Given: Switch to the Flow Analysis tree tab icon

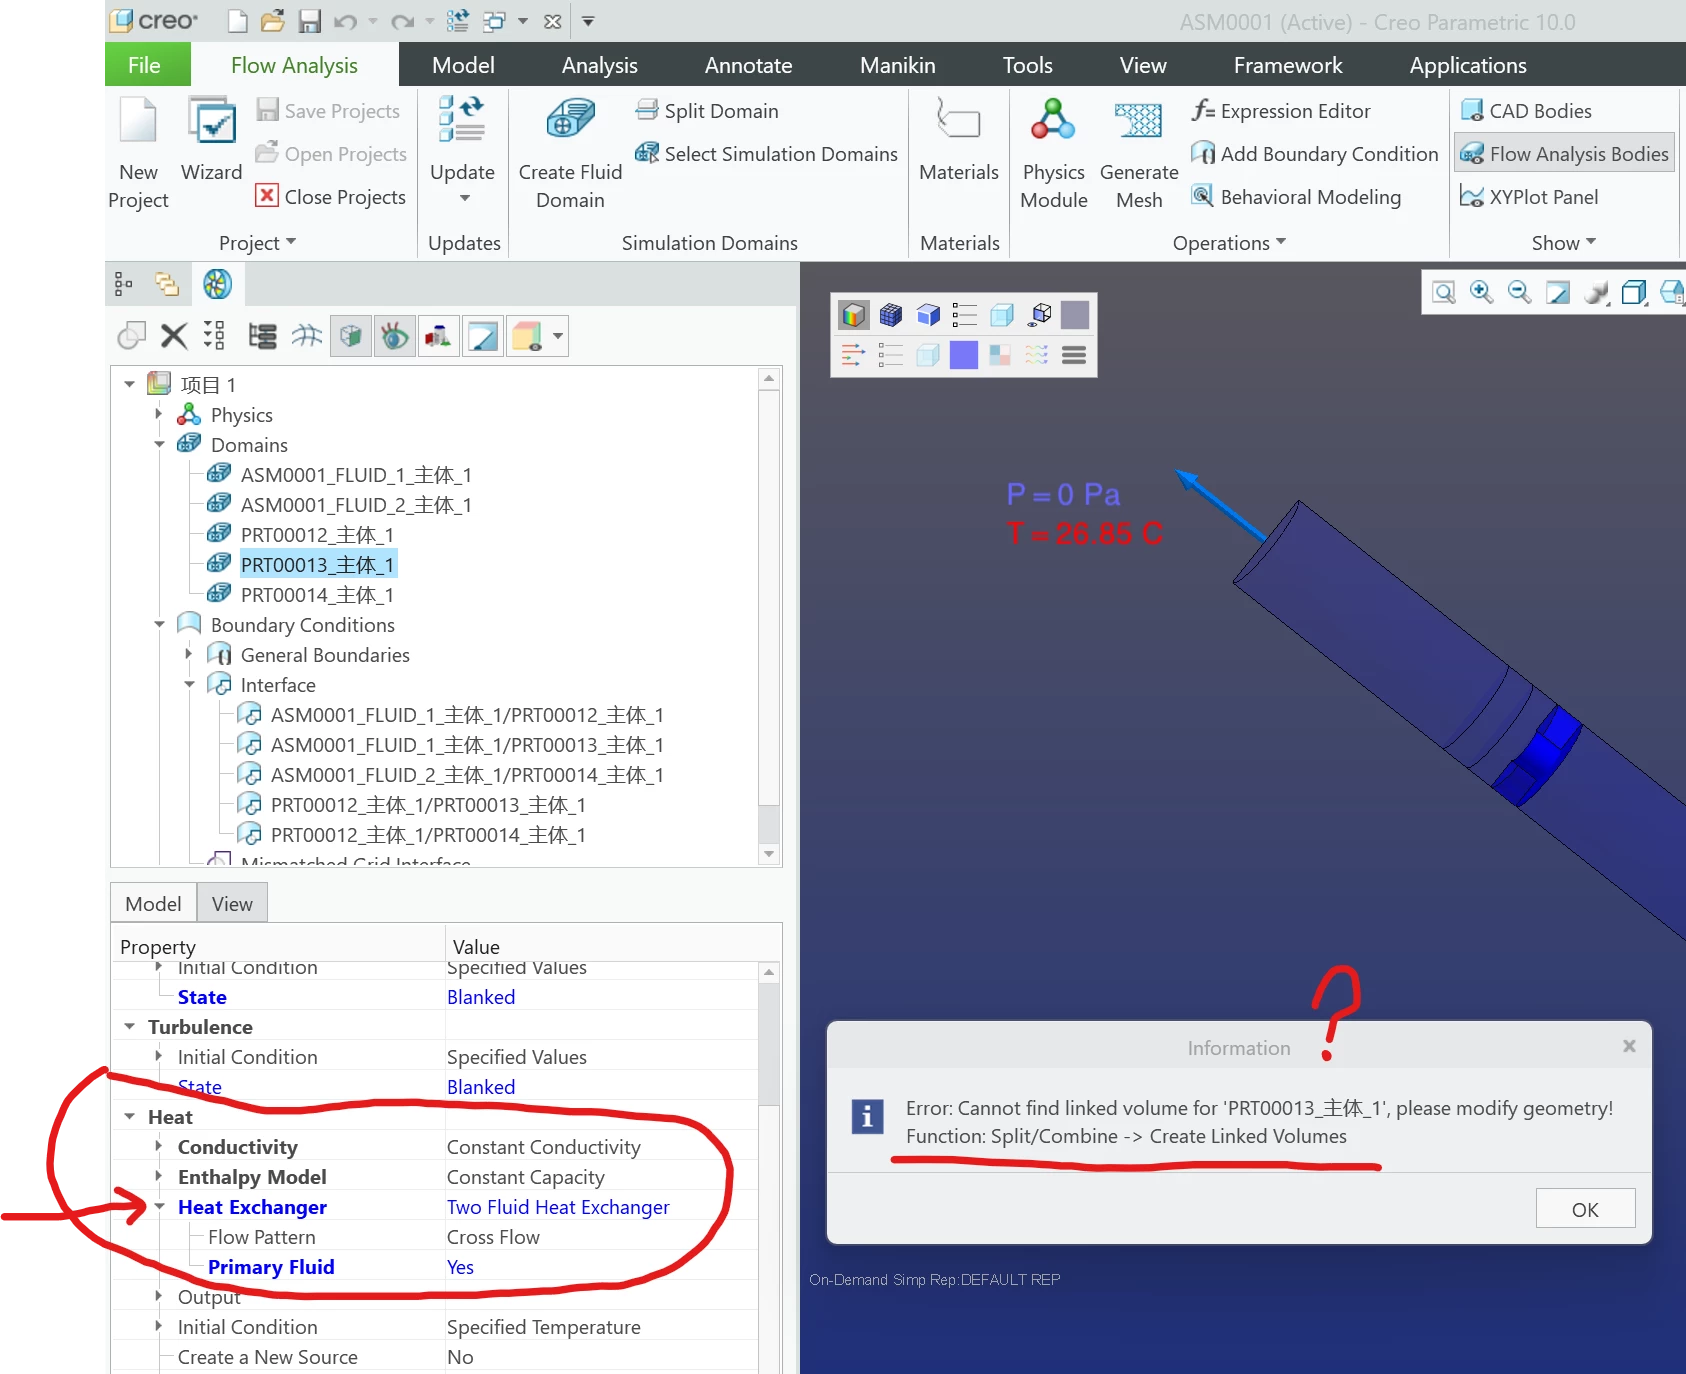Looking at the screenshot, I should (x=217, y=284).
